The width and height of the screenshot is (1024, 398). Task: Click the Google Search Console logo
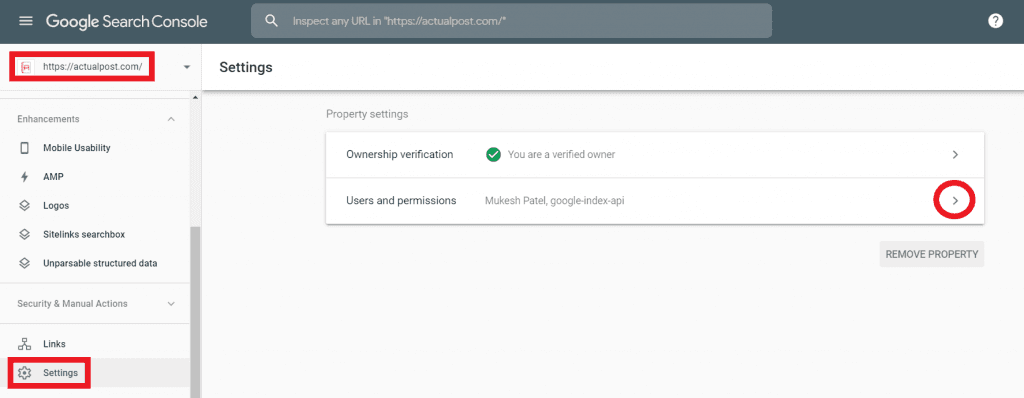(x=127, y=21)
